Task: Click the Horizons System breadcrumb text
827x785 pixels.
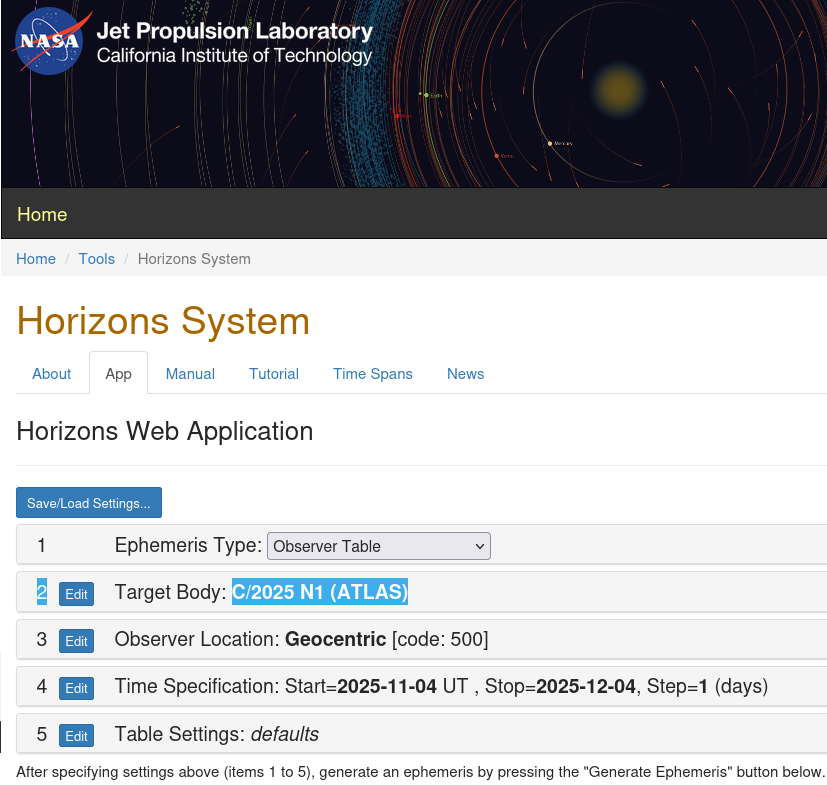Action: (194, 259)
